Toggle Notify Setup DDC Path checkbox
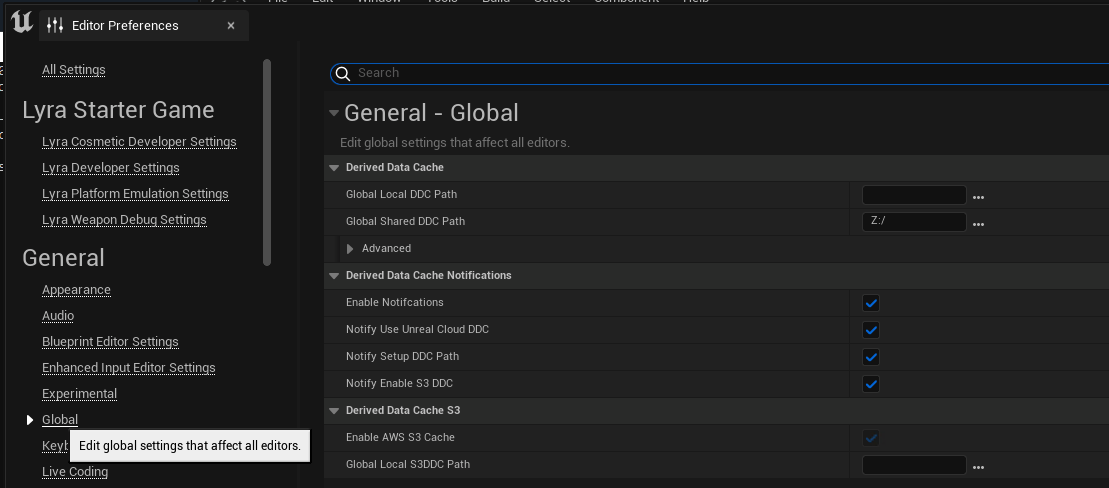The image size is (1109, 488). point(871,356)
